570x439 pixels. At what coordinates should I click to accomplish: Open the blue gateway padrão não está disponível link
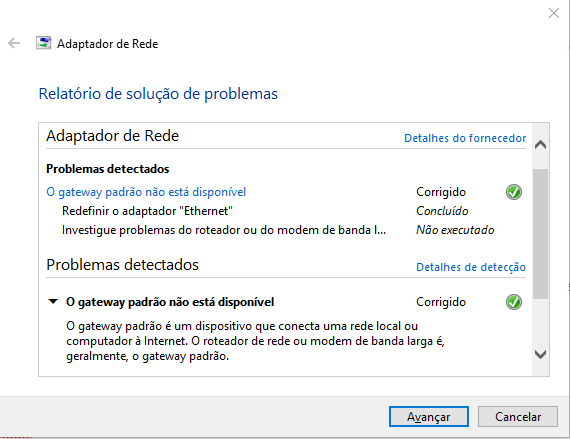146,192
